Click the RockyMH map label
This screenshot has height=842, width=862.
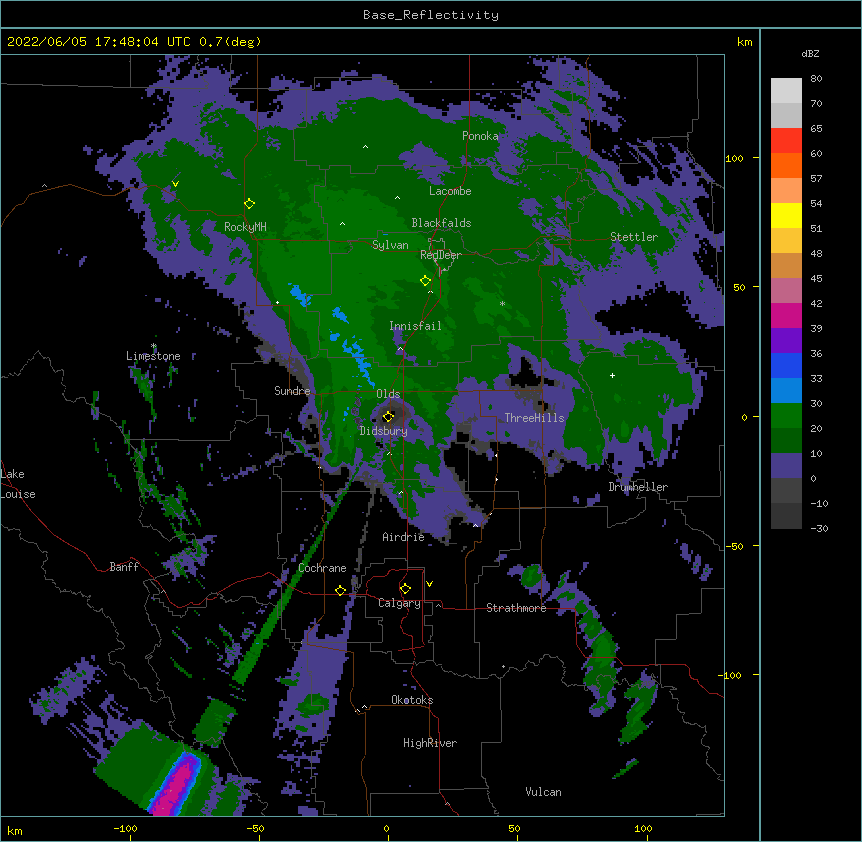[245, 227]
